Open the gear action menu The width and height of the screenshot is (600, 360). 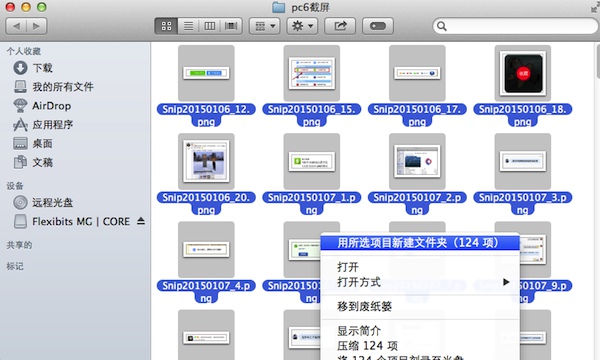tap(302, 26)
